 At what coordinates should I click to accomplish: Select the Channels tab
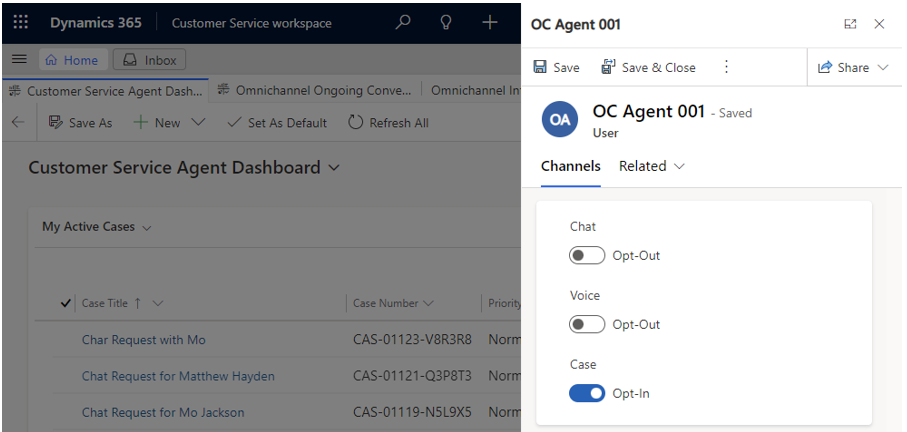click(570, 166)
